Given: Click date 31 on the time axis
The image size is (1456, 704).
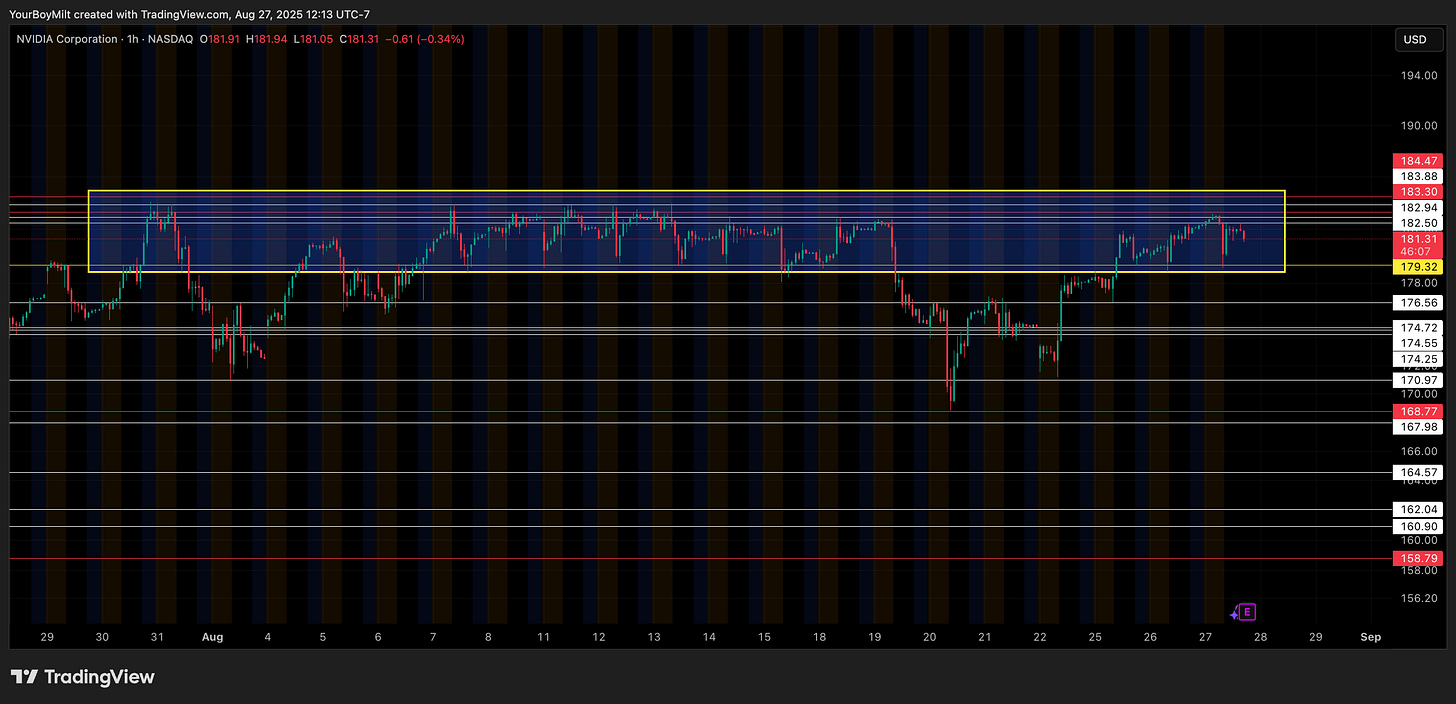Looking at the screenshot, I should 157,637.
